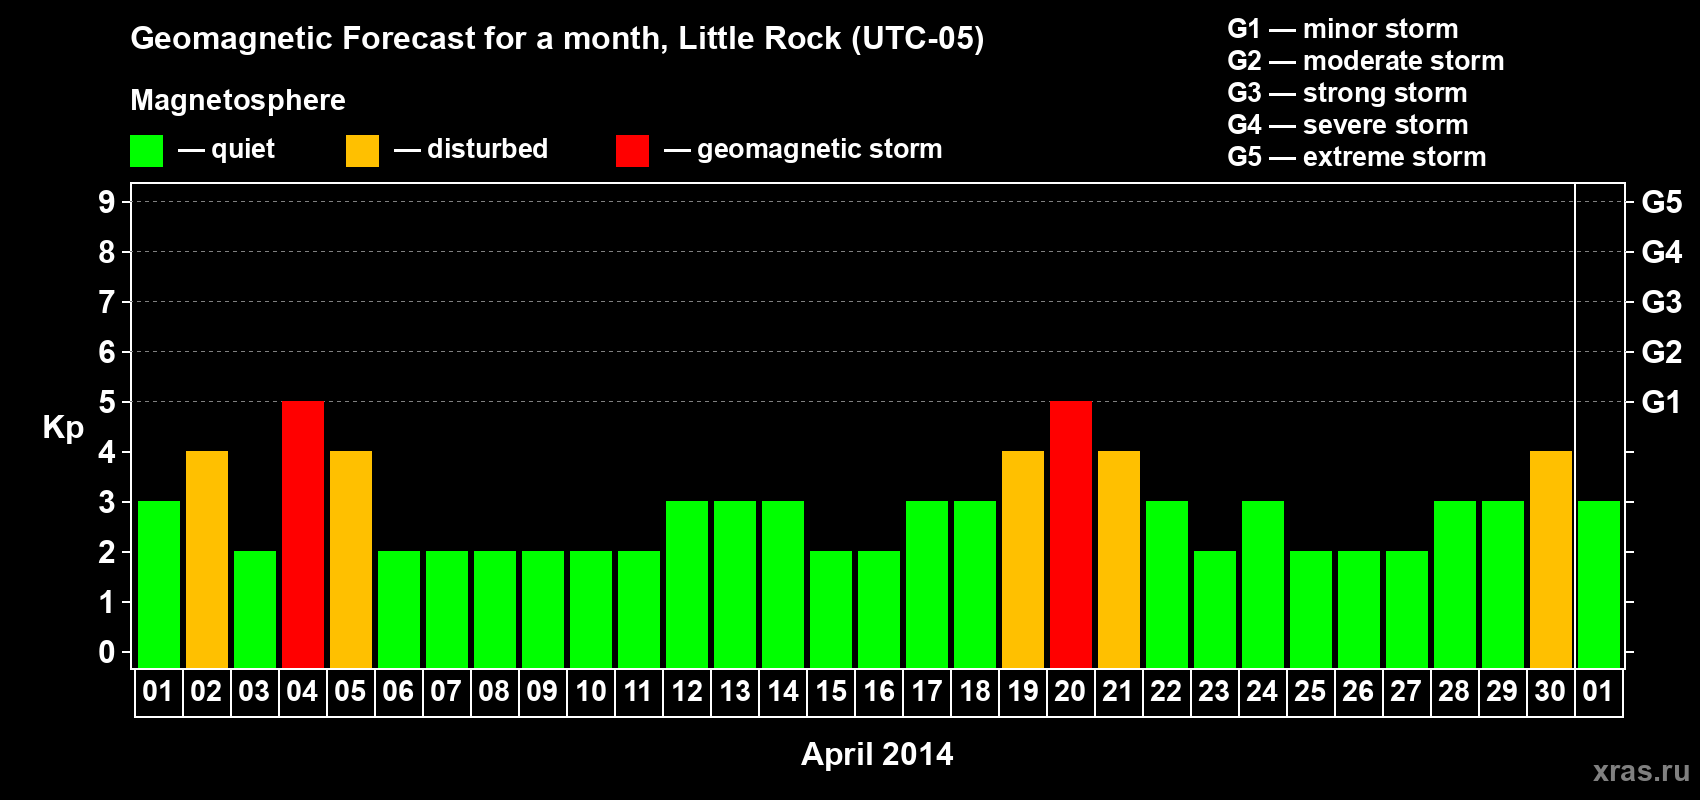Click the April 2014 caption
Image resolution: width=1700 pixels, height=800 pixels.
pos(877,754)
